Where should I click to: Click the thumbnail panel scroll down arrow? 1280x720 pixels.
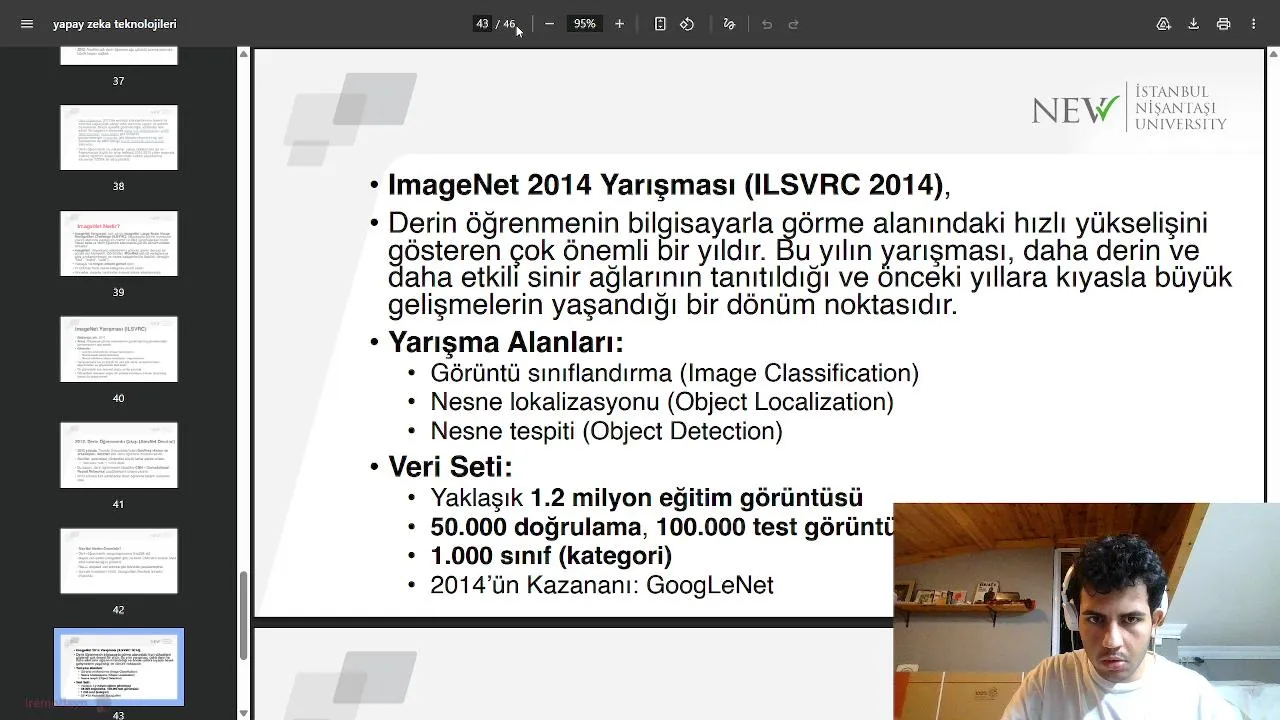(243, 713)
